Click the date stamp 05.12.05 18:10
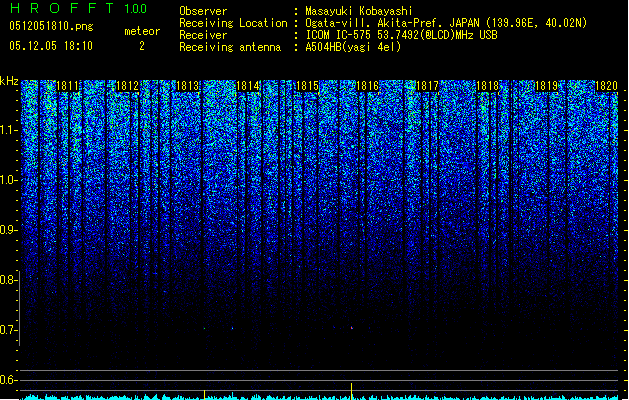The height and width of the screenshot is (400, 629). [x=51, y=46]
